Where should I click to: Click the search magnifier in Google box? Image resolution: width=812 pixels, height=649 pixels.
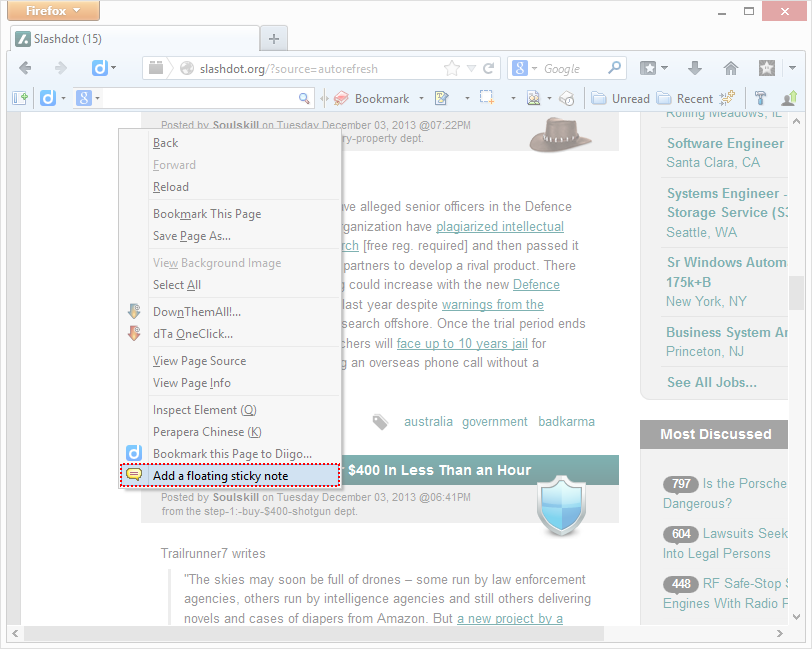coord(614,68)
